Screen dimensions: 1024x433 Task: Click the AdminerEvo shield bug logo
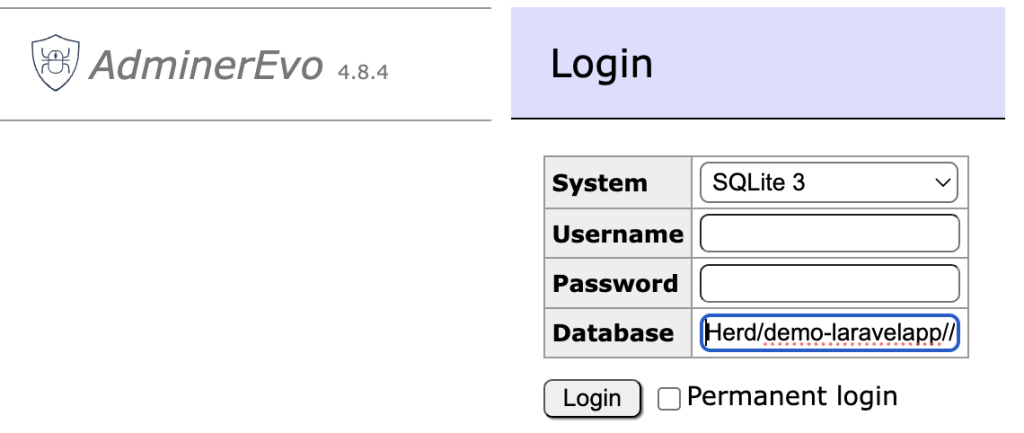(x=56, y=62)
